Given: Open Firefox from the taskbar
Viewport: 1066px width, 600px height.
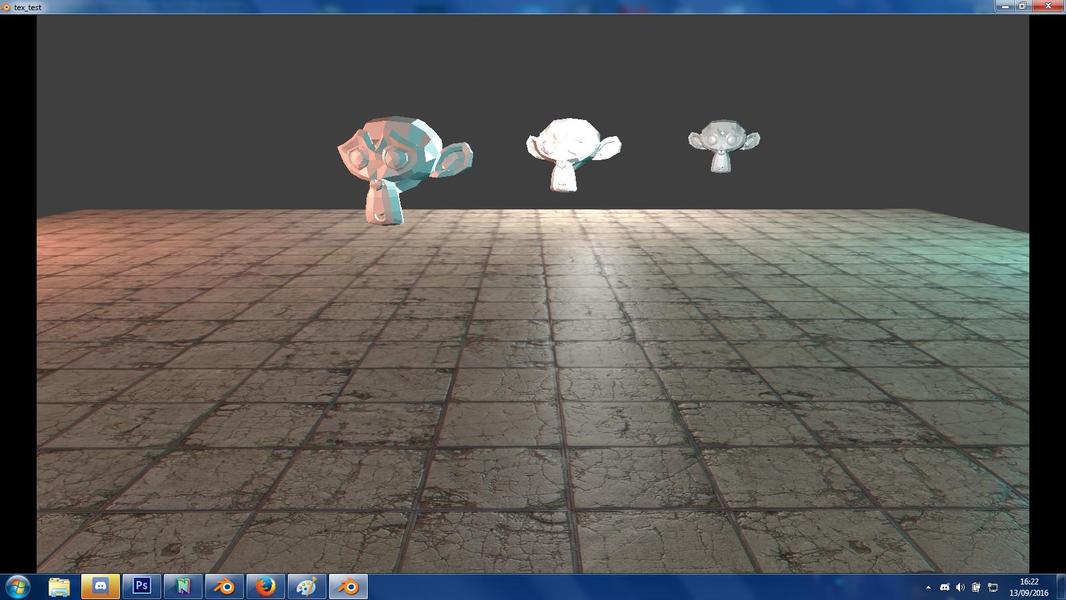Looking at the screenshot, I should pos(266,586).
